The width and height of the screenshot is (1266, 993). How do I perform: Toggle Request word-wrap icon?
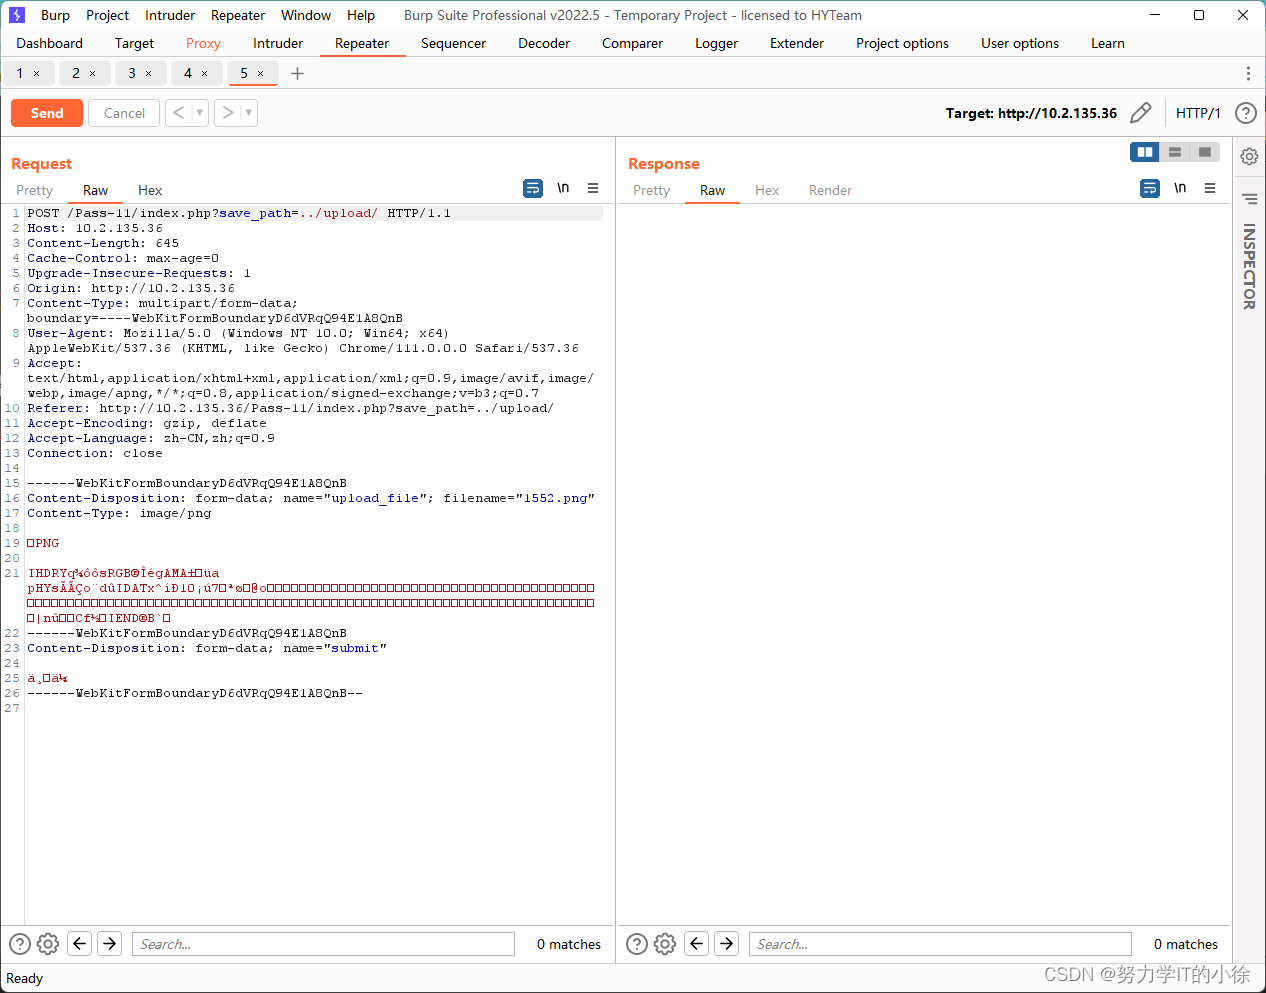point(533,188)
